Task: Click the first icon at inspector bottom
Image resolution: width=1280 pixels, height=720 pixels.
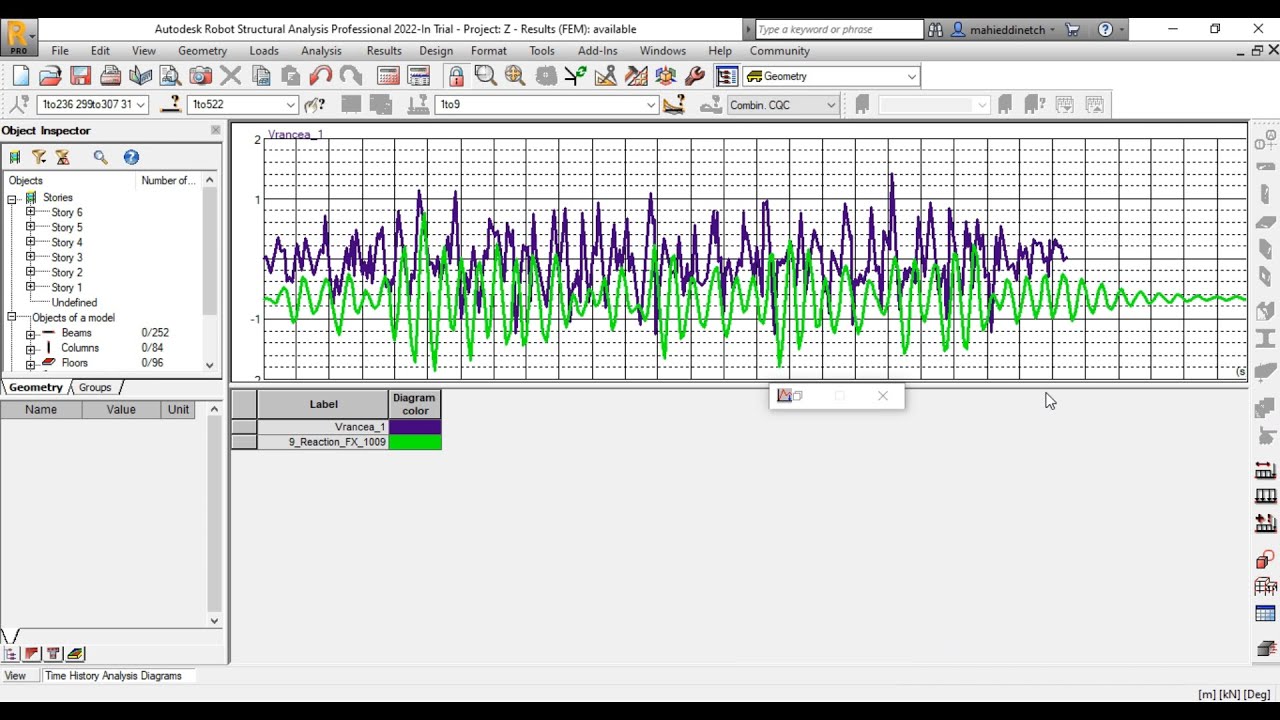Action: pos(10,654)
